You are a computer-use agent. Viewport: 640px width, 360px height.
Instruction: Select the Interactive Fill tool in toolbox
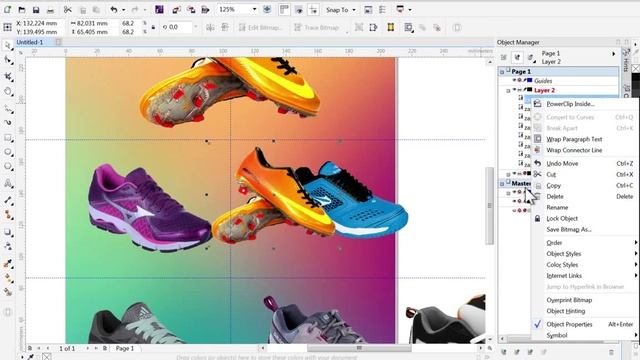coord(8,278)
